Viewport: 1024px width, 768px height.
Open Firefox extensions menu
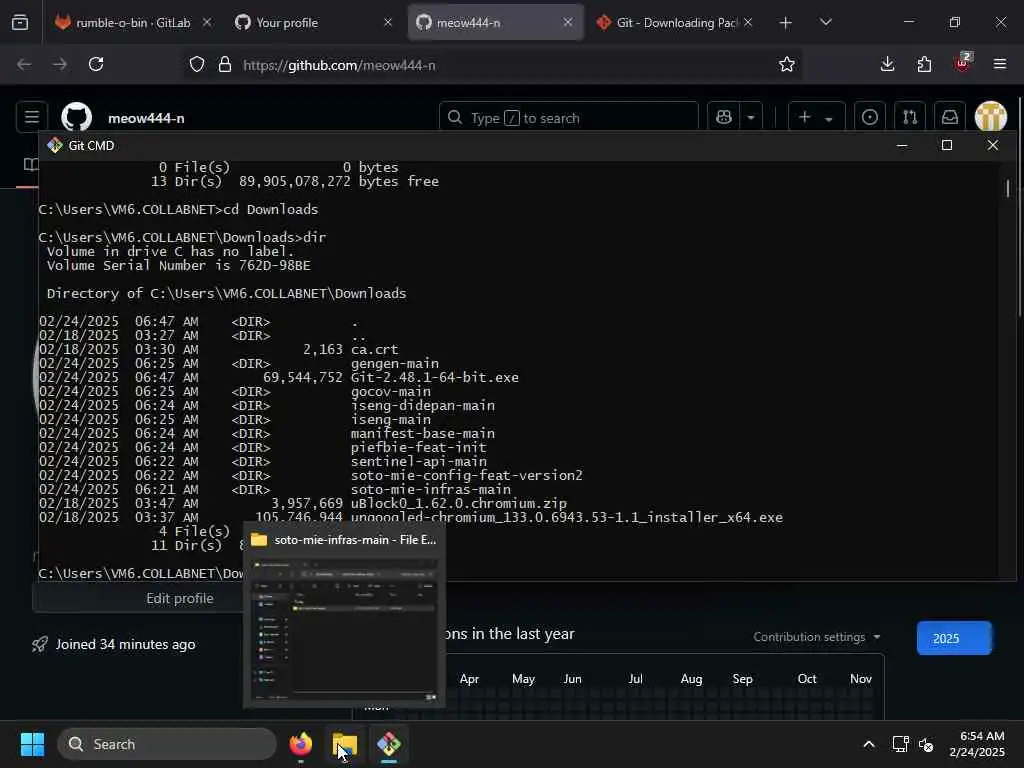tap(924, 64)
